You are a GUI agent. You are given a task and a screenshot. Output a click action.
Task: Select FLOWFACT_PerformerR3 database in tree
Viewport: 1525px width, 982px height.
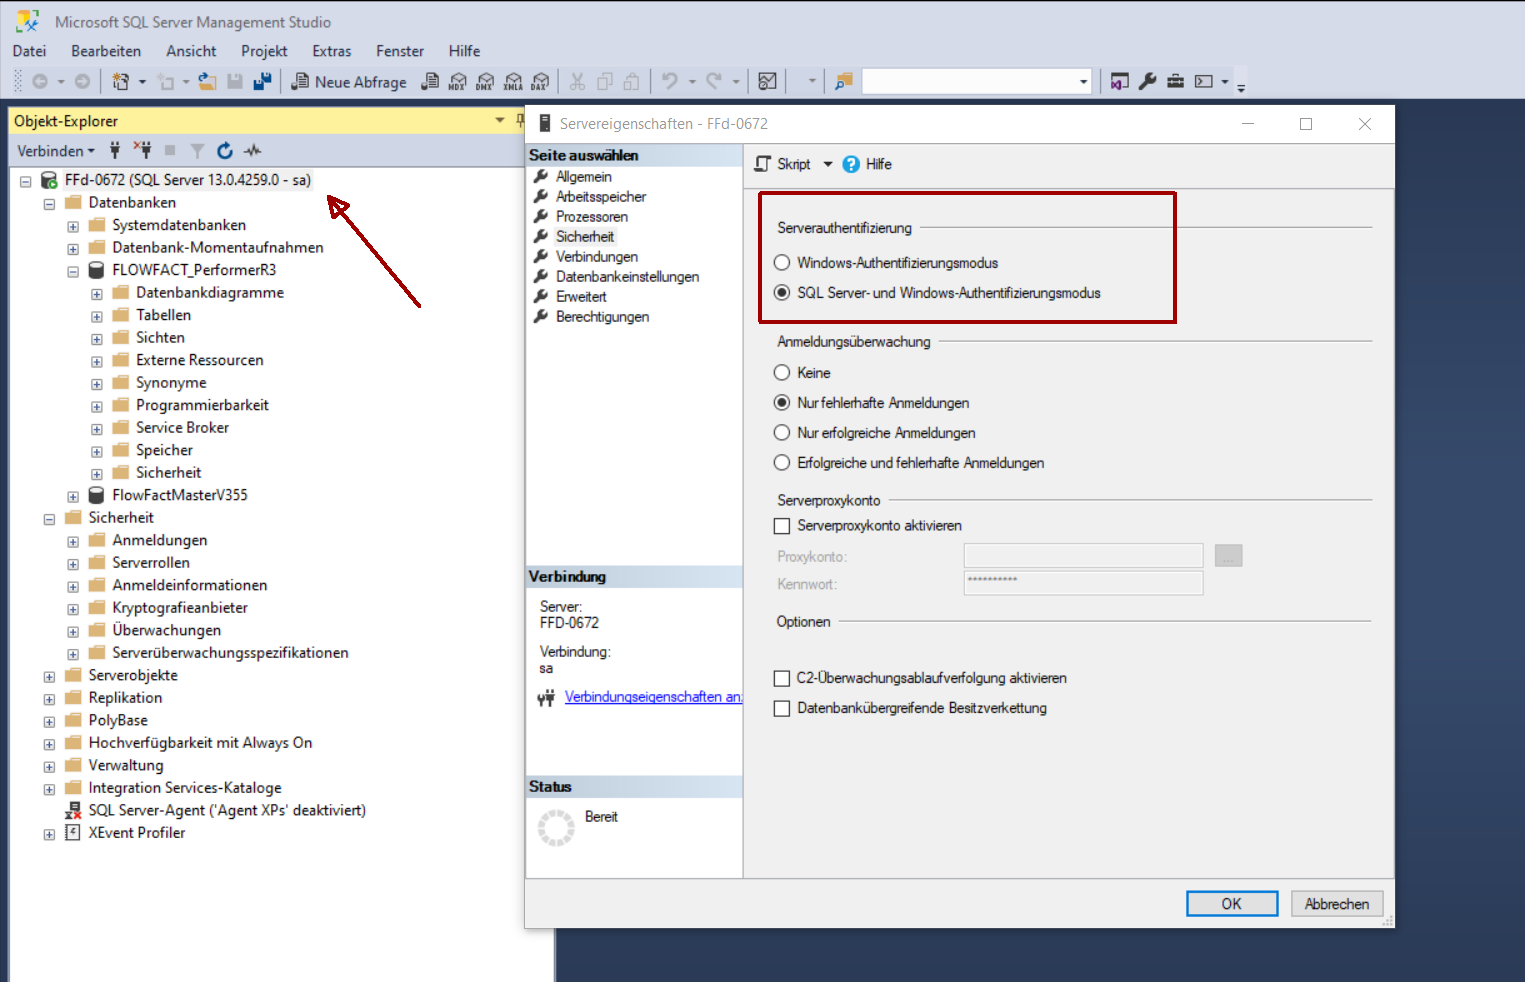[x=194, y=270]
